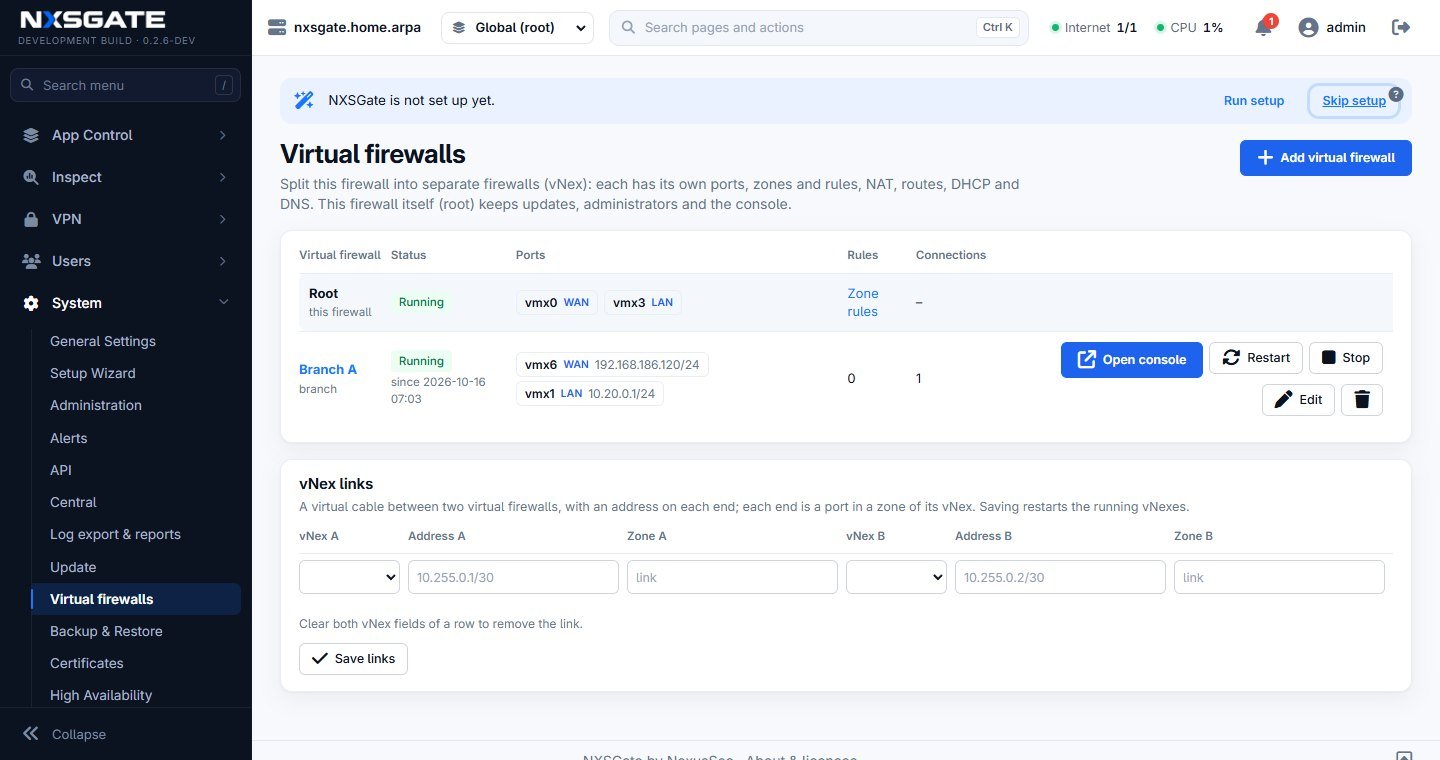Click the System gear icon in sidebar
Viewport: 1440px width, 760px height.
pyautogui.click(x=31, y=303)
